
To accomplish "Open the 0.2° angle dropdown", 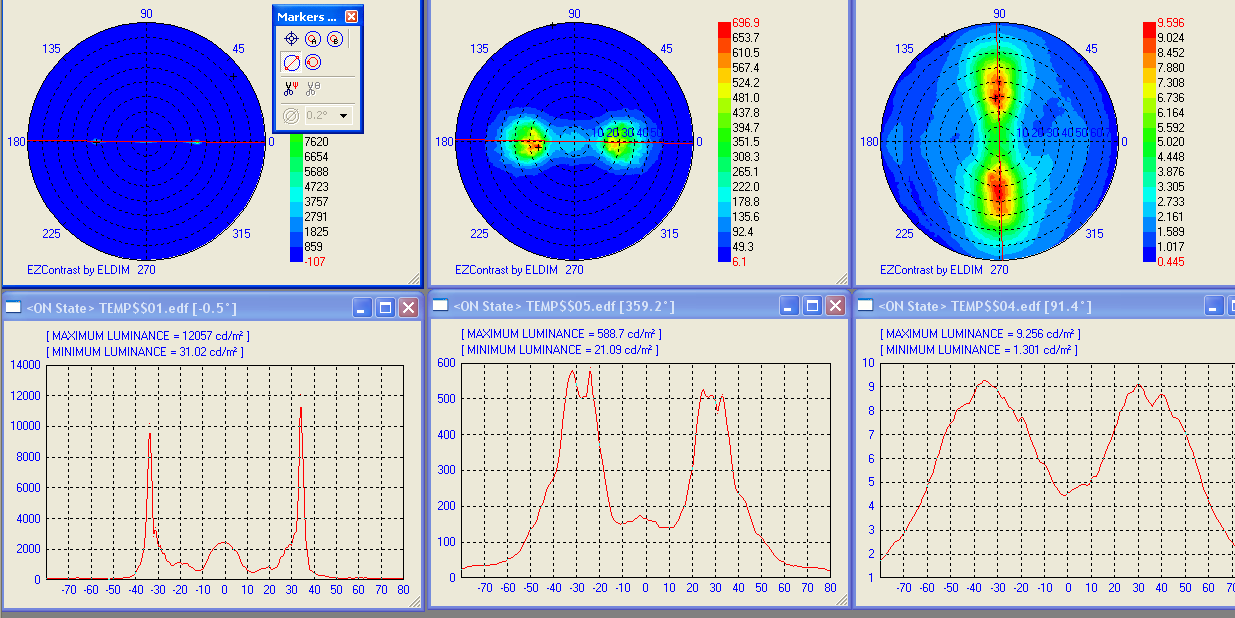I will (344, 116).
